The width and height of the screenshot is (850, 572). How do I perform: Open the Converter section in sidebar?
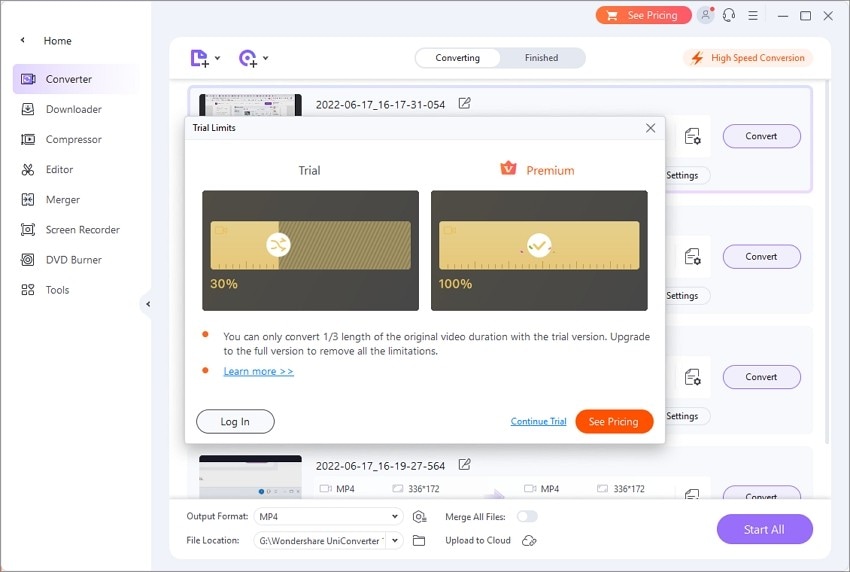76,79
